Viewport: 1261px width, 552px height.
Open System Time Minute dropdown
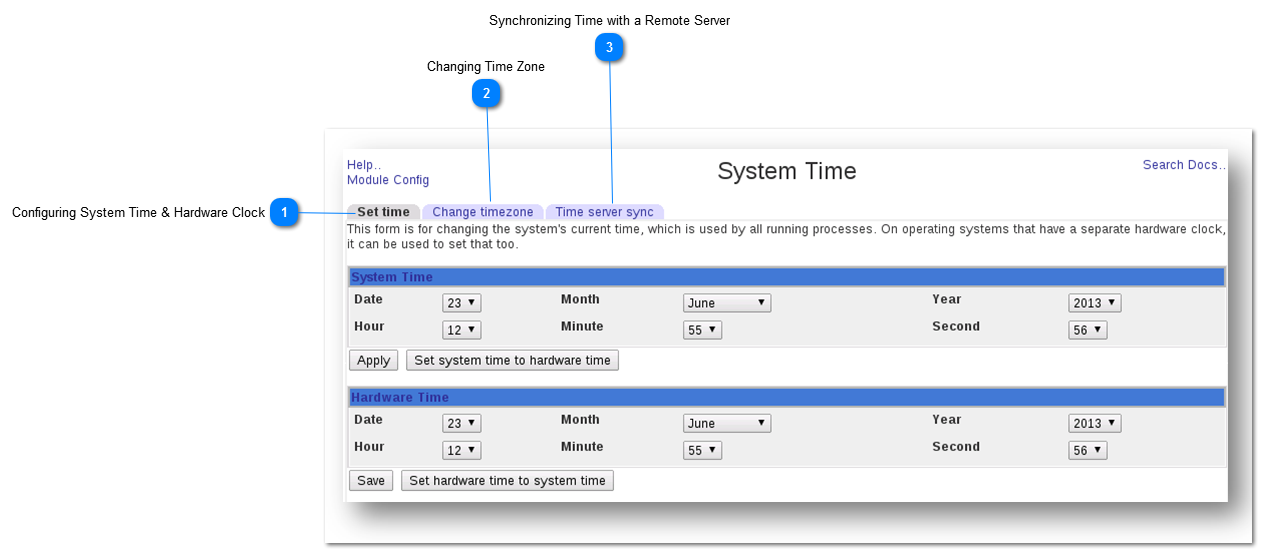click(x=703, y=330)
